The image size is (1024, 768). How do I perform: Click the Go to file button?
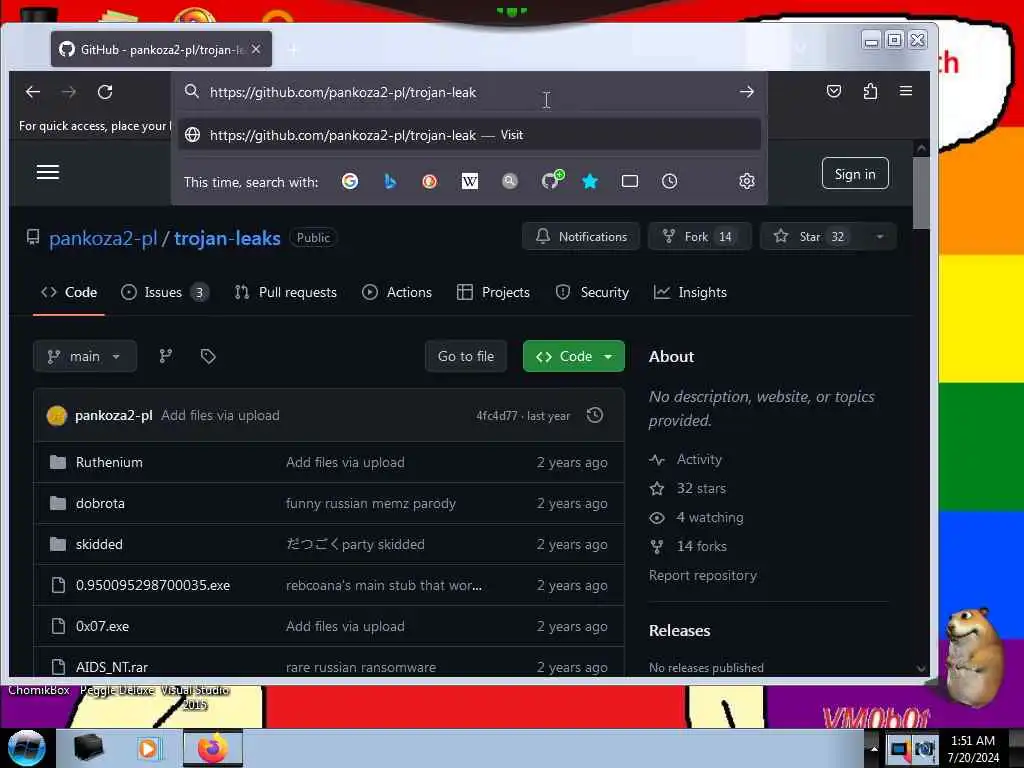[466, 357]
